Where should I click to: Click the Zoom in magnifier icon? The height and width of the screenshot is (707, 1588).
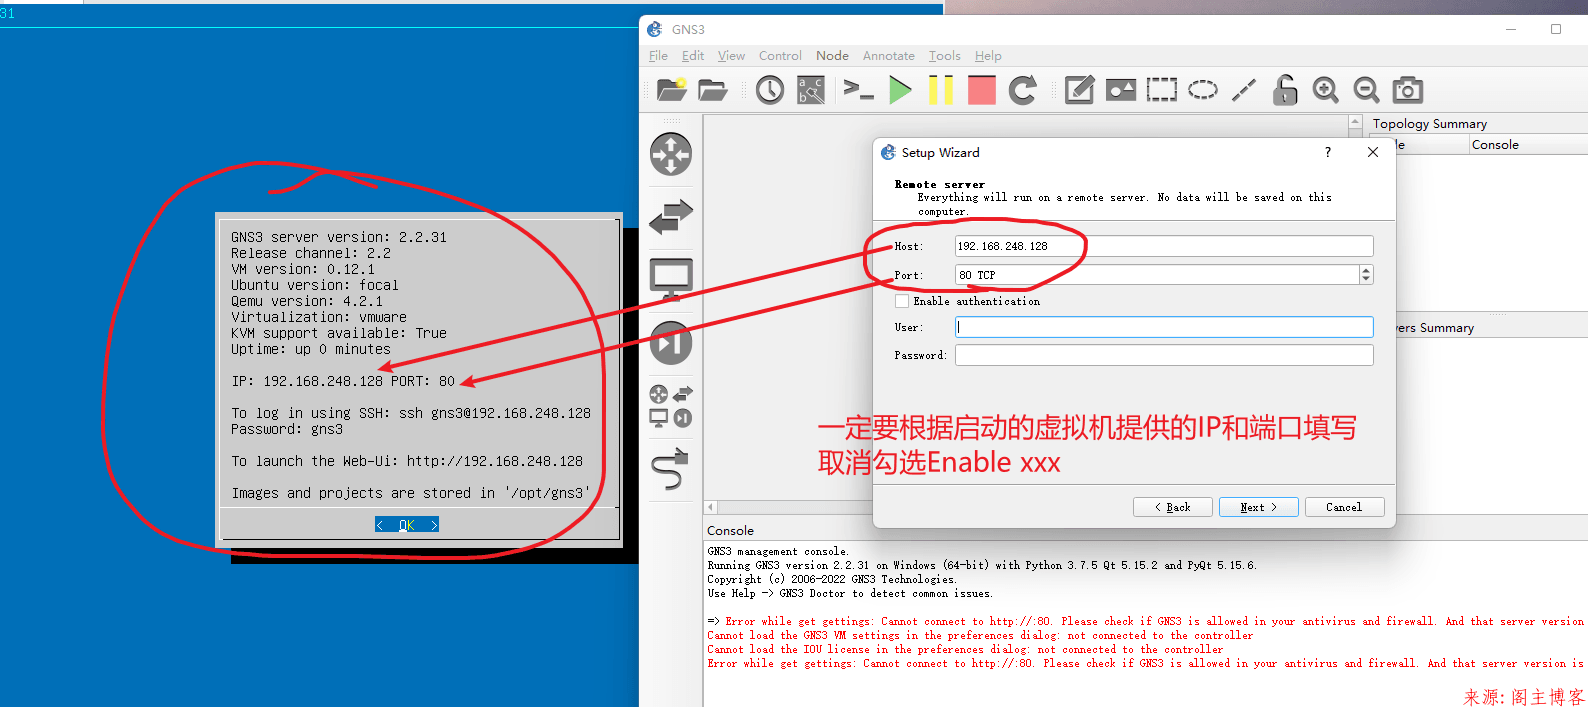pyautogui.click(x=1326, y=90)
